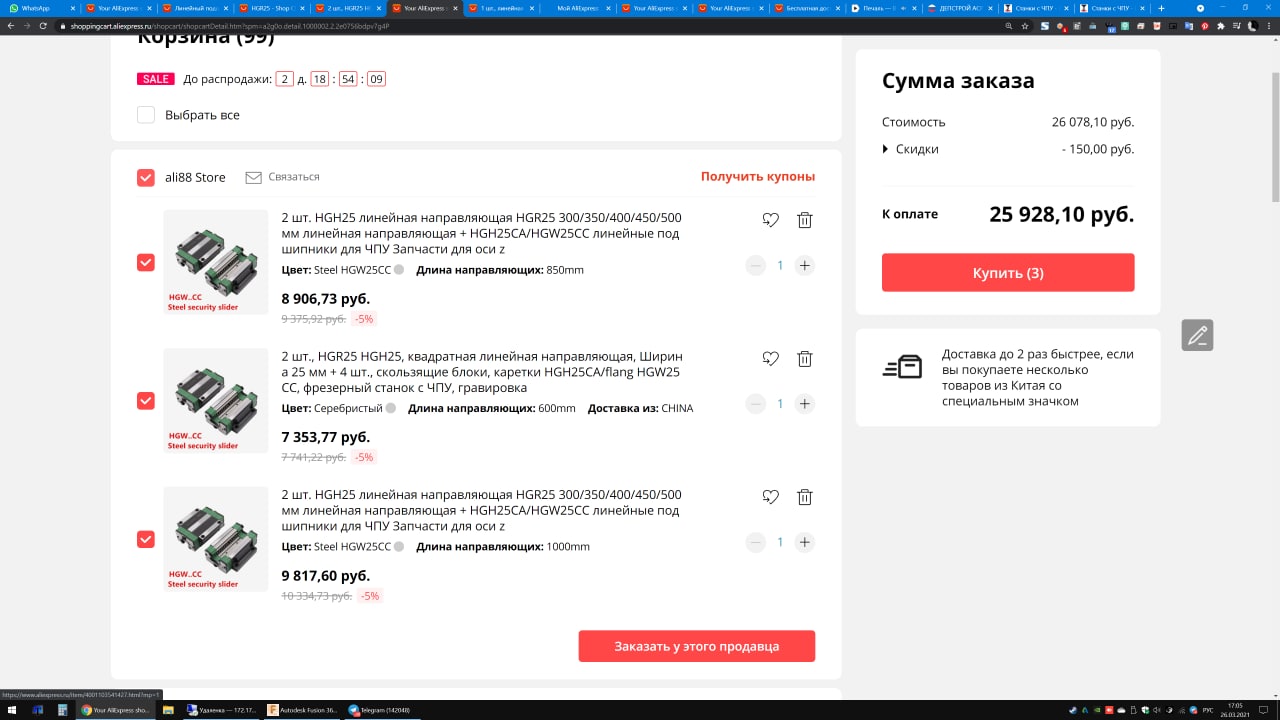The width and height of the screenshot is (1280, 720).
Task: Delete the 600mm HGR25 HGH25 item from cart
Action: 805,358
